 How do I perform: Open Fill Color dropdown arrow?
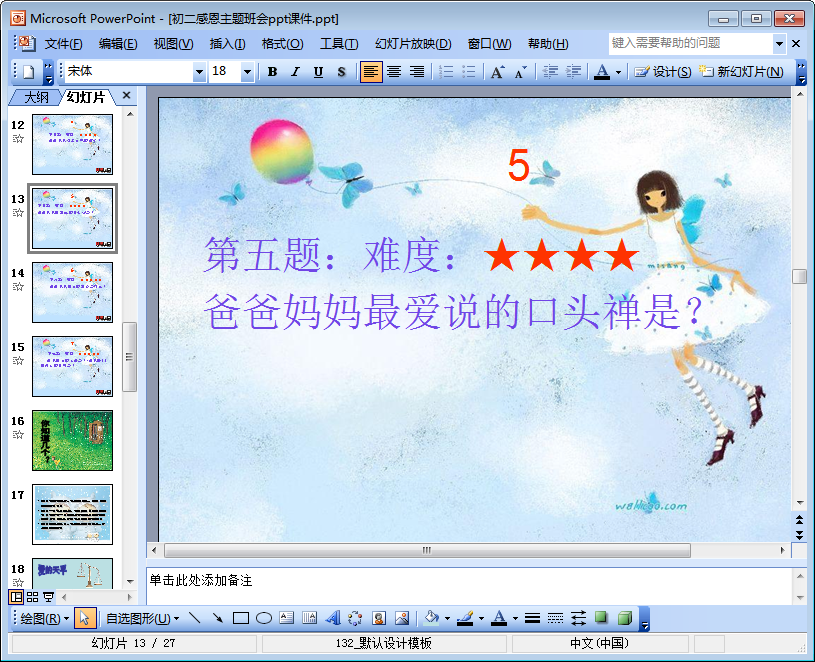click(x=447, y=618)
